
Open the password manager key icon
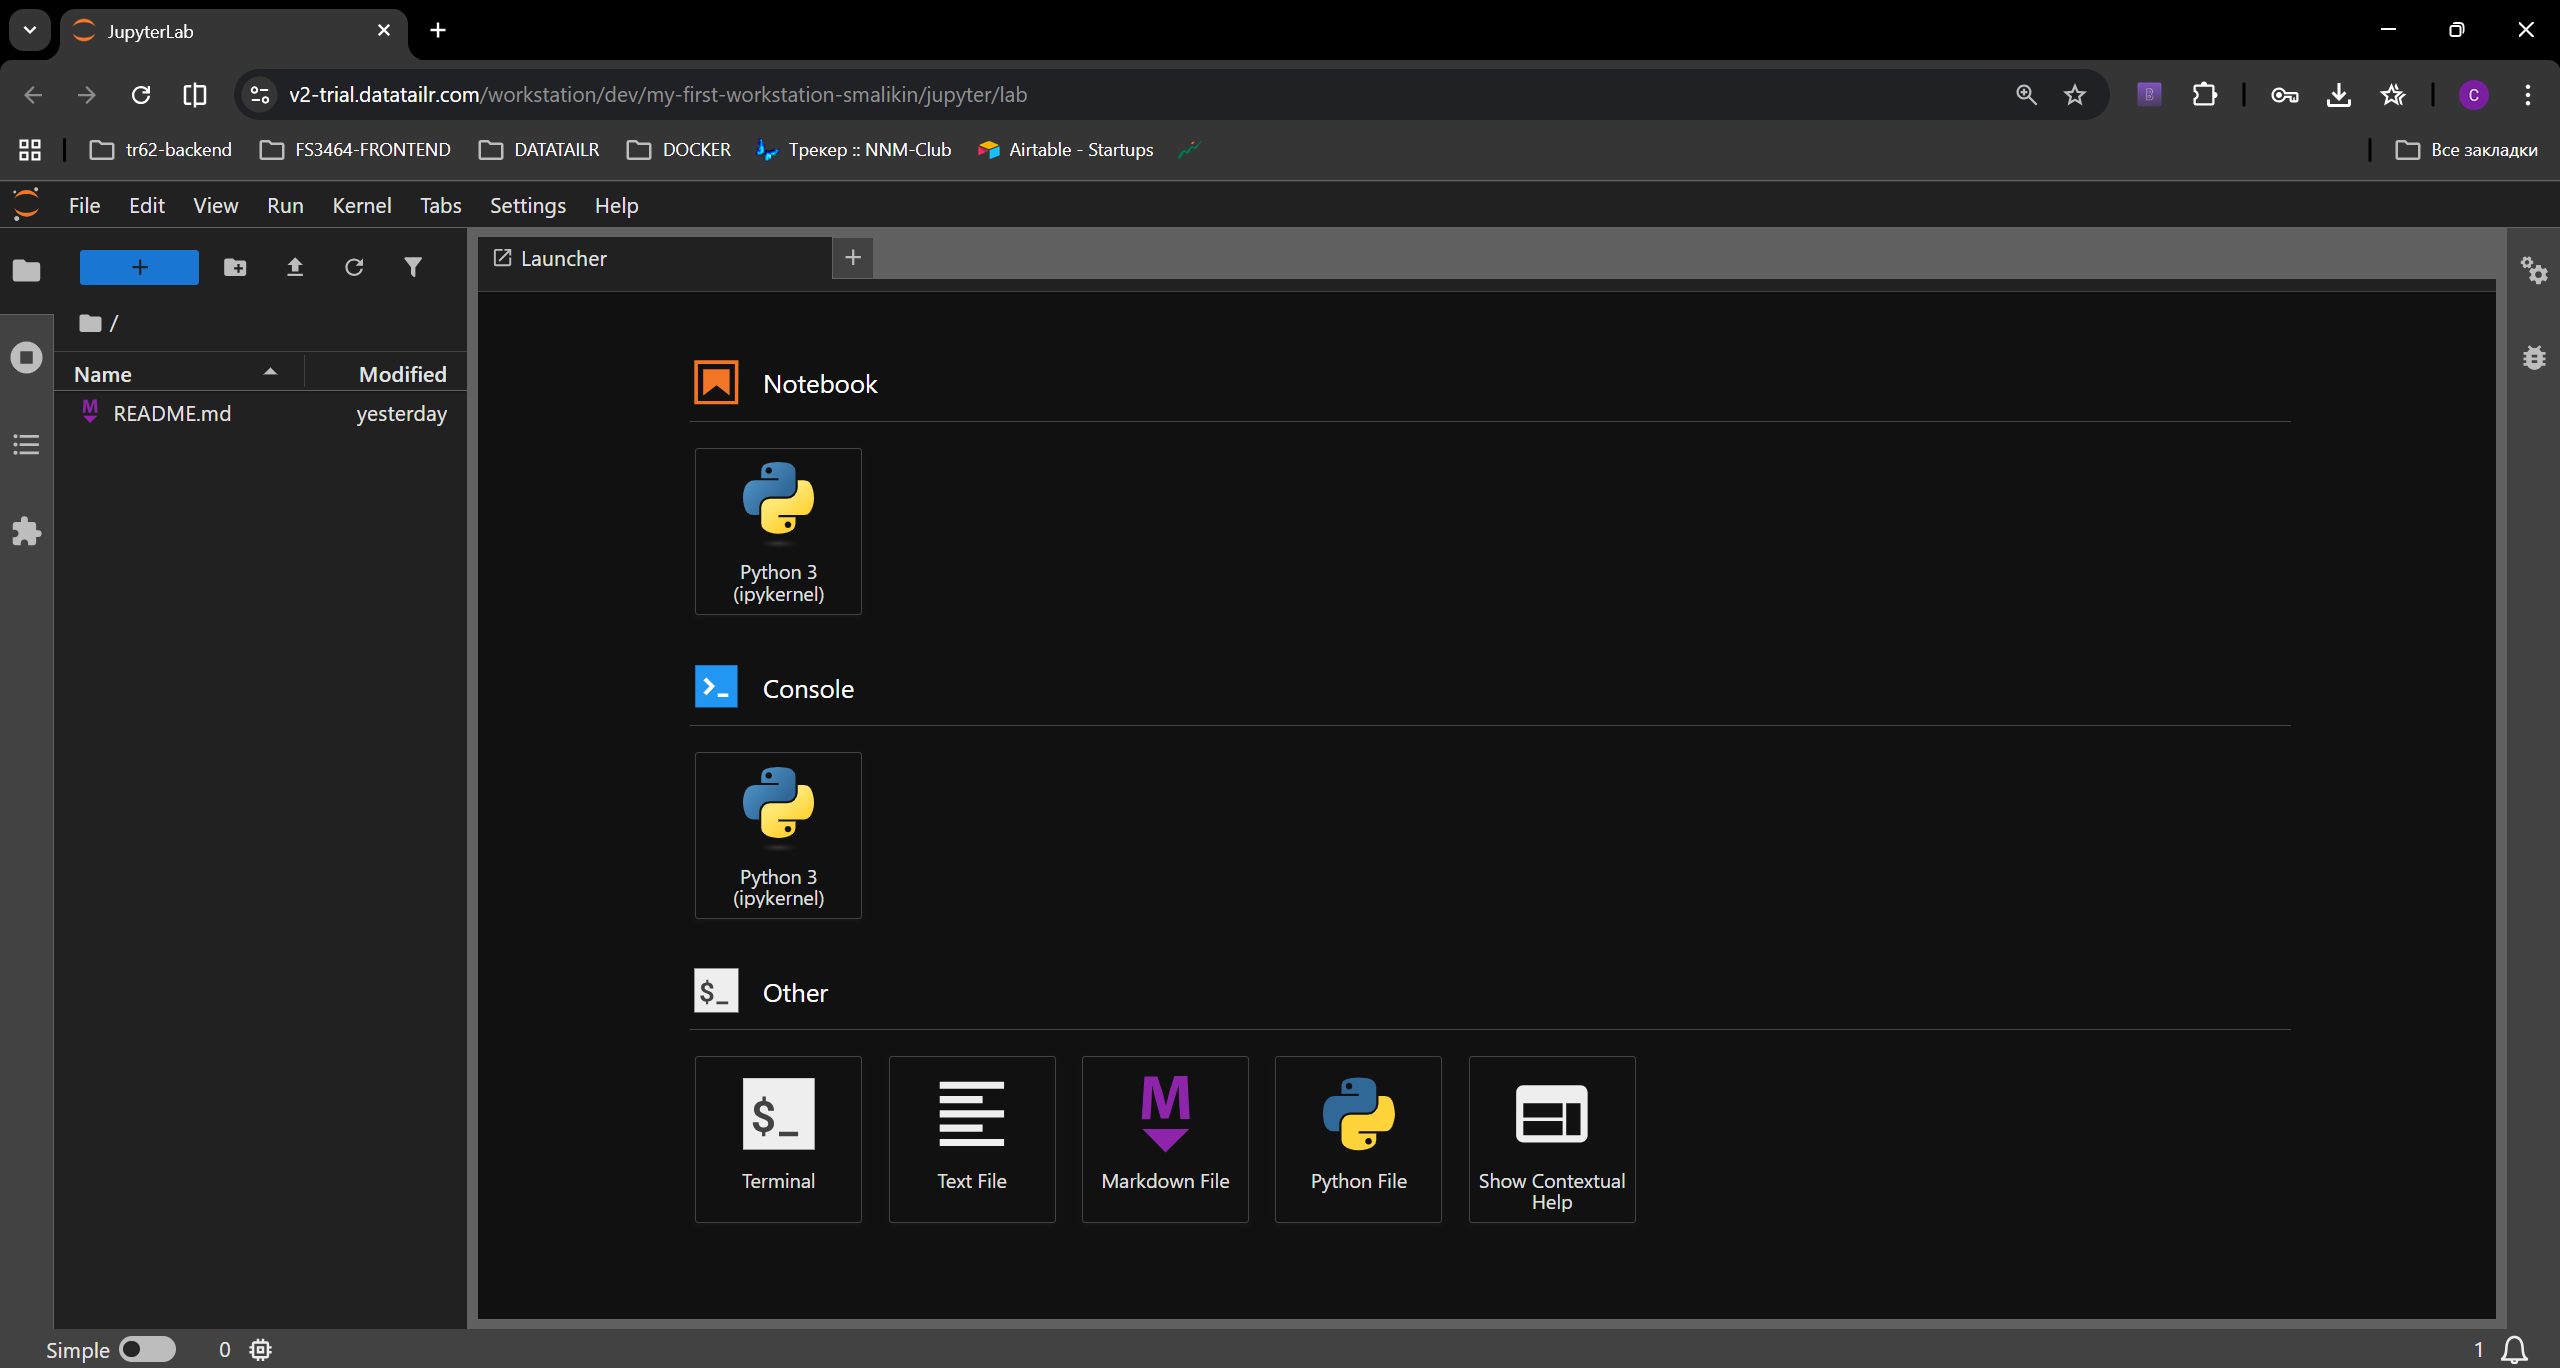[2285, 95]
